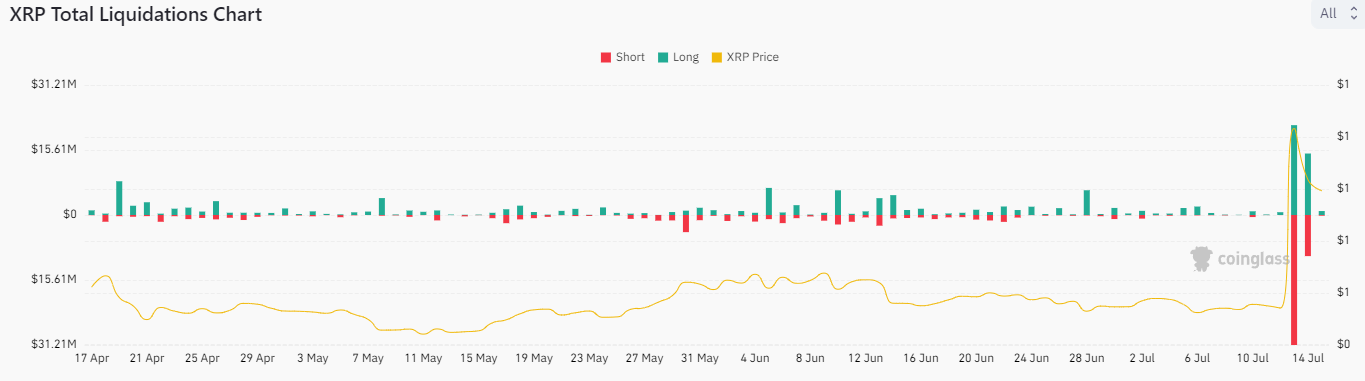Screen dimensions: 1365x381
Task: Click the green bar above 28 Jun
Action: pyautogui.click(x=1087, y=202)
